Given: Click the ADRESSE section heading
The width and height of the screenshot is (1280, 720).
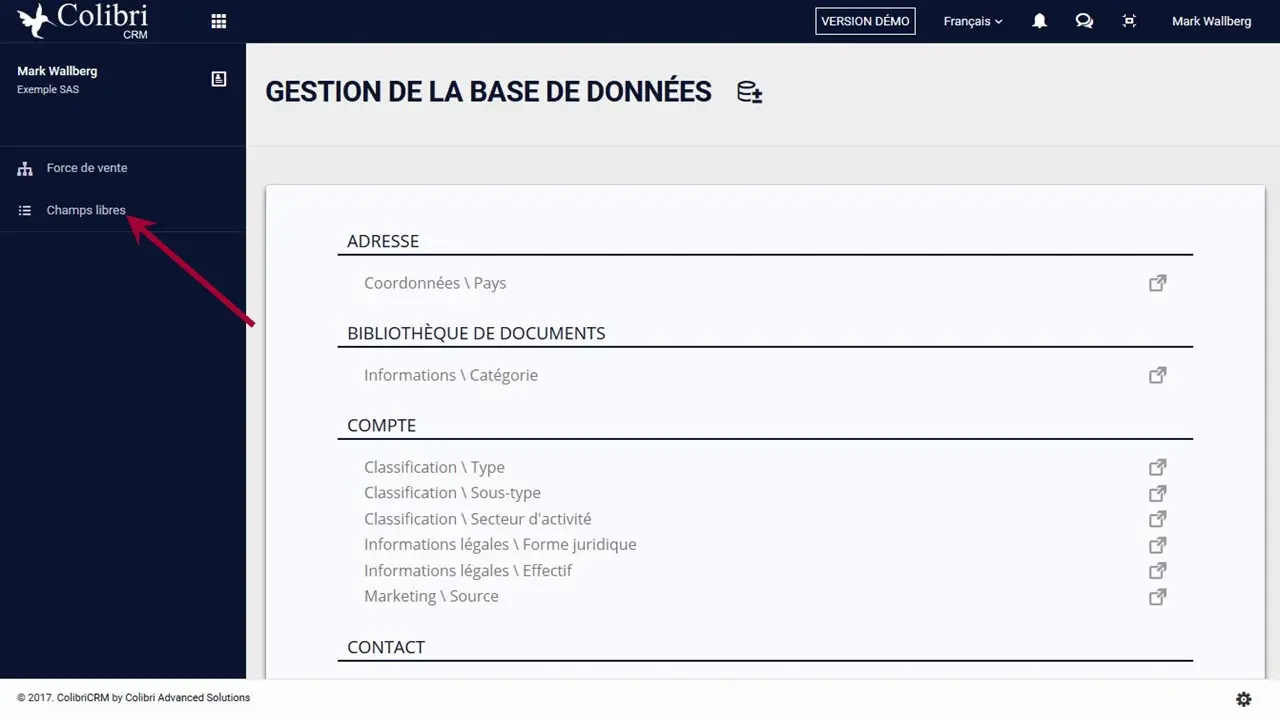Looking at the screenshot, I should click(383, 241).
